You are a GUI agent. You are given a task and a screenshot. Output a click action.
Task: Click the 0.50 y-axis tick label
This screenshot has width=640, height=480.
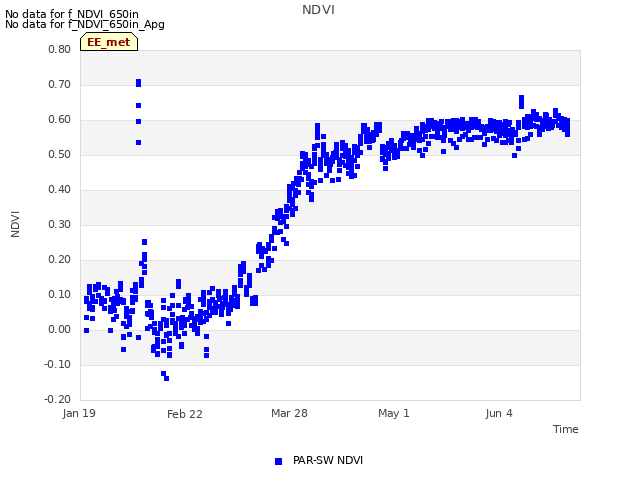click(60, 155)
